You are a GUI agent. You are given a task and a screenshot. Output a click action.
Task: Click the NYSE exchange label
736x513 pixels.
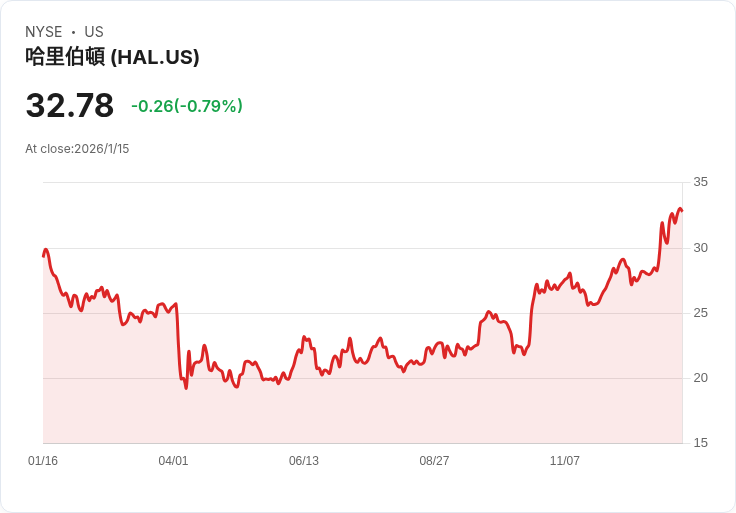pyautogui.click(x=44, y=32)
